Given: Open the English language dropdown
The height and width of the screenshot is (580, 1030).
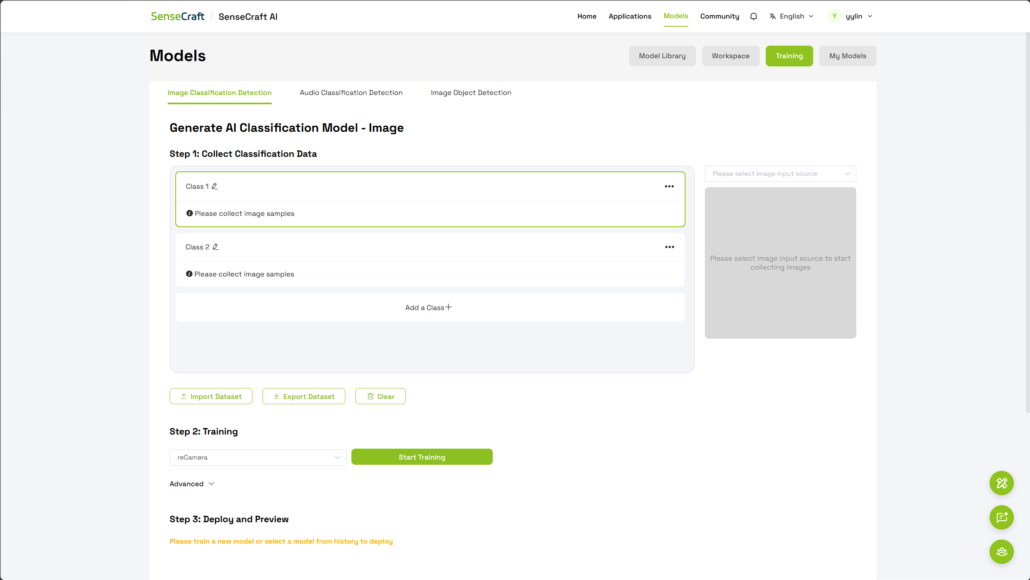Looking at the screenshot, I should (x=792, y=16).
